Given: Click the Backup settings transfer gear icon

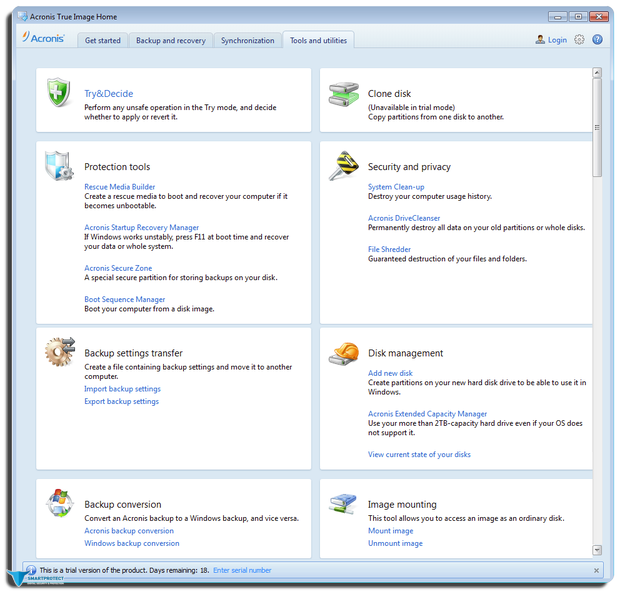Looking at the screenshot, I should pyautogui.click(x=59, y=352).
